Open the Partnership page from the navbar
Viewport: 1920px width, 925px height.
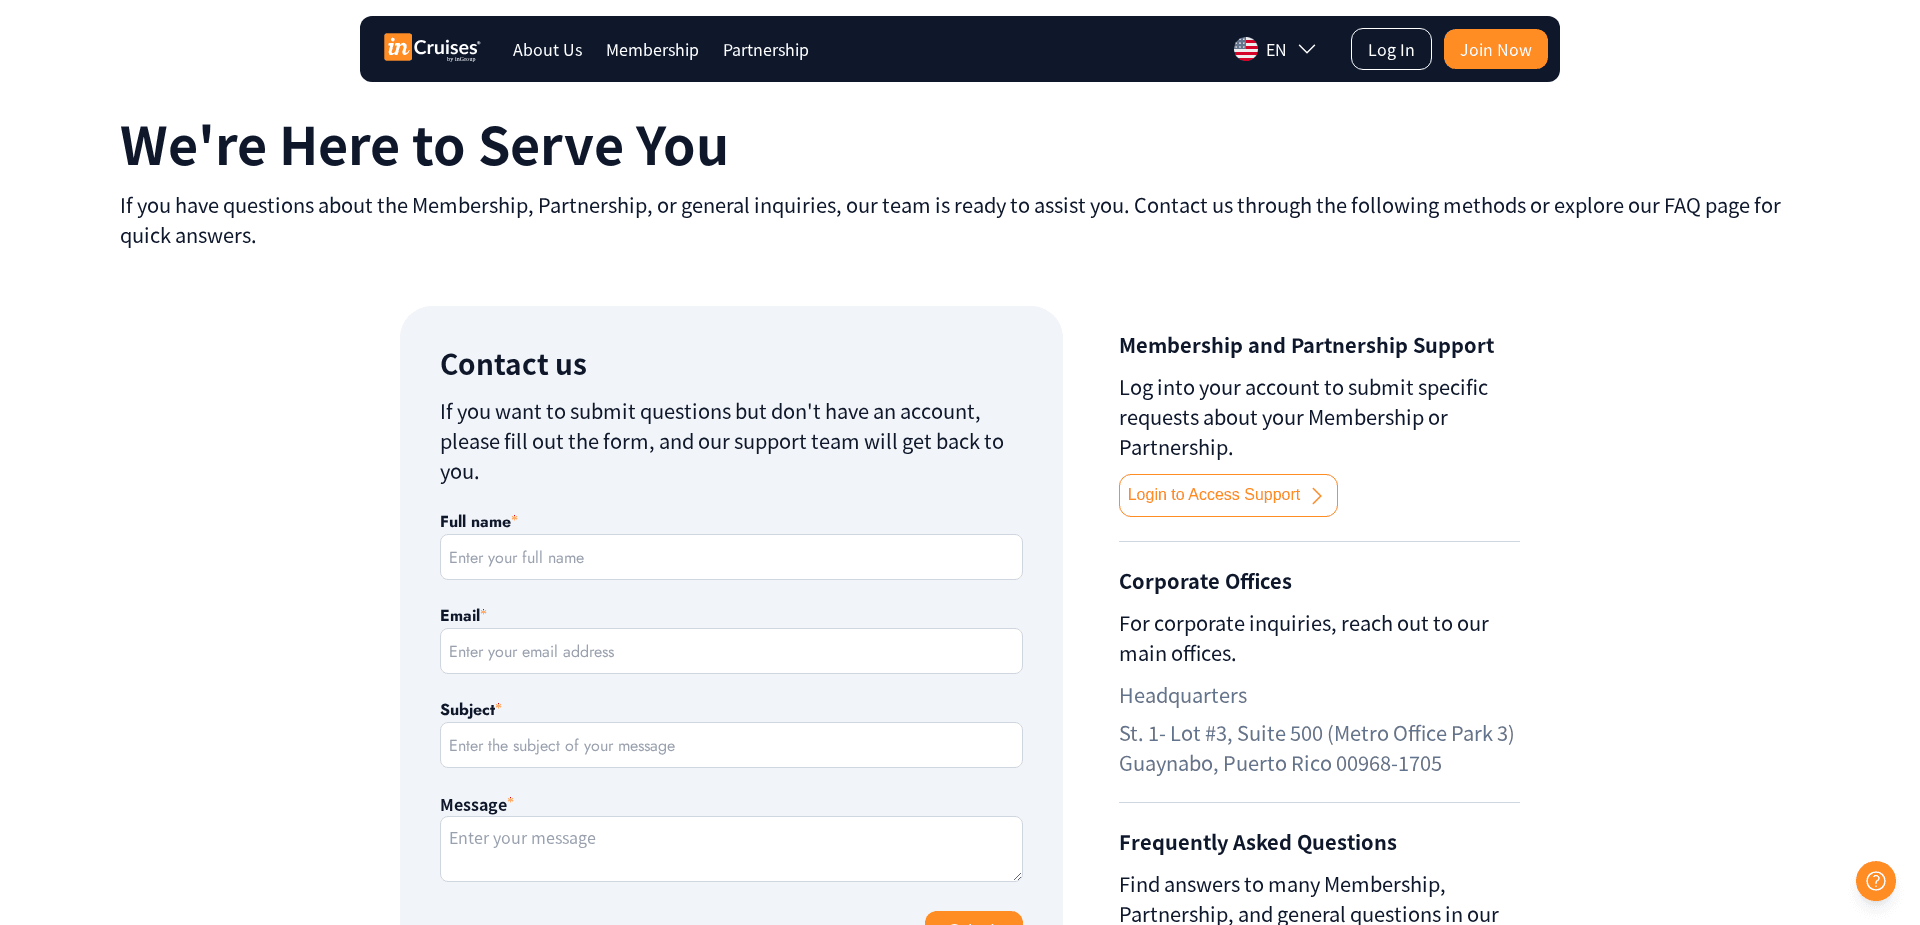tap(765, 49)
